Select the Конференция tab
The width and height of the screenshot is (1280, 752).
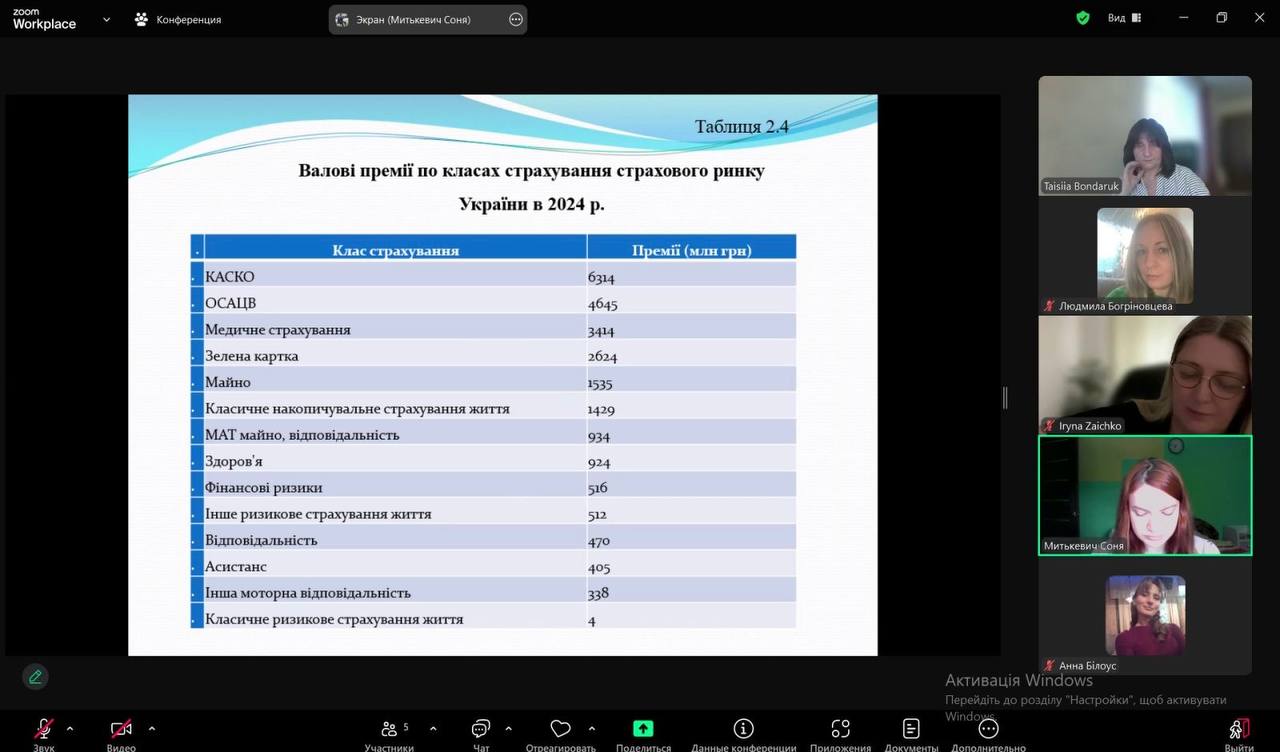coord(178,19)
